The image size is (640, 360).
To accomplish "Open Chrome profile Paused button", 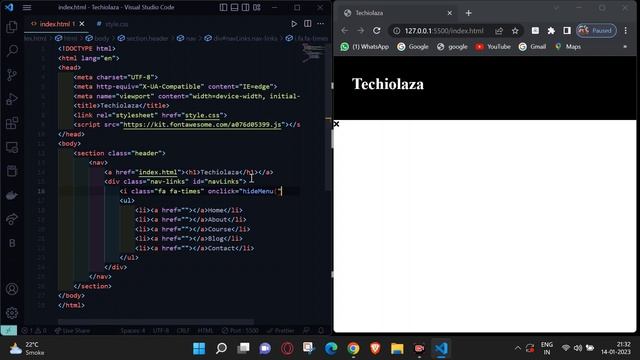I will pyautogui.click(x=596, y=31).
